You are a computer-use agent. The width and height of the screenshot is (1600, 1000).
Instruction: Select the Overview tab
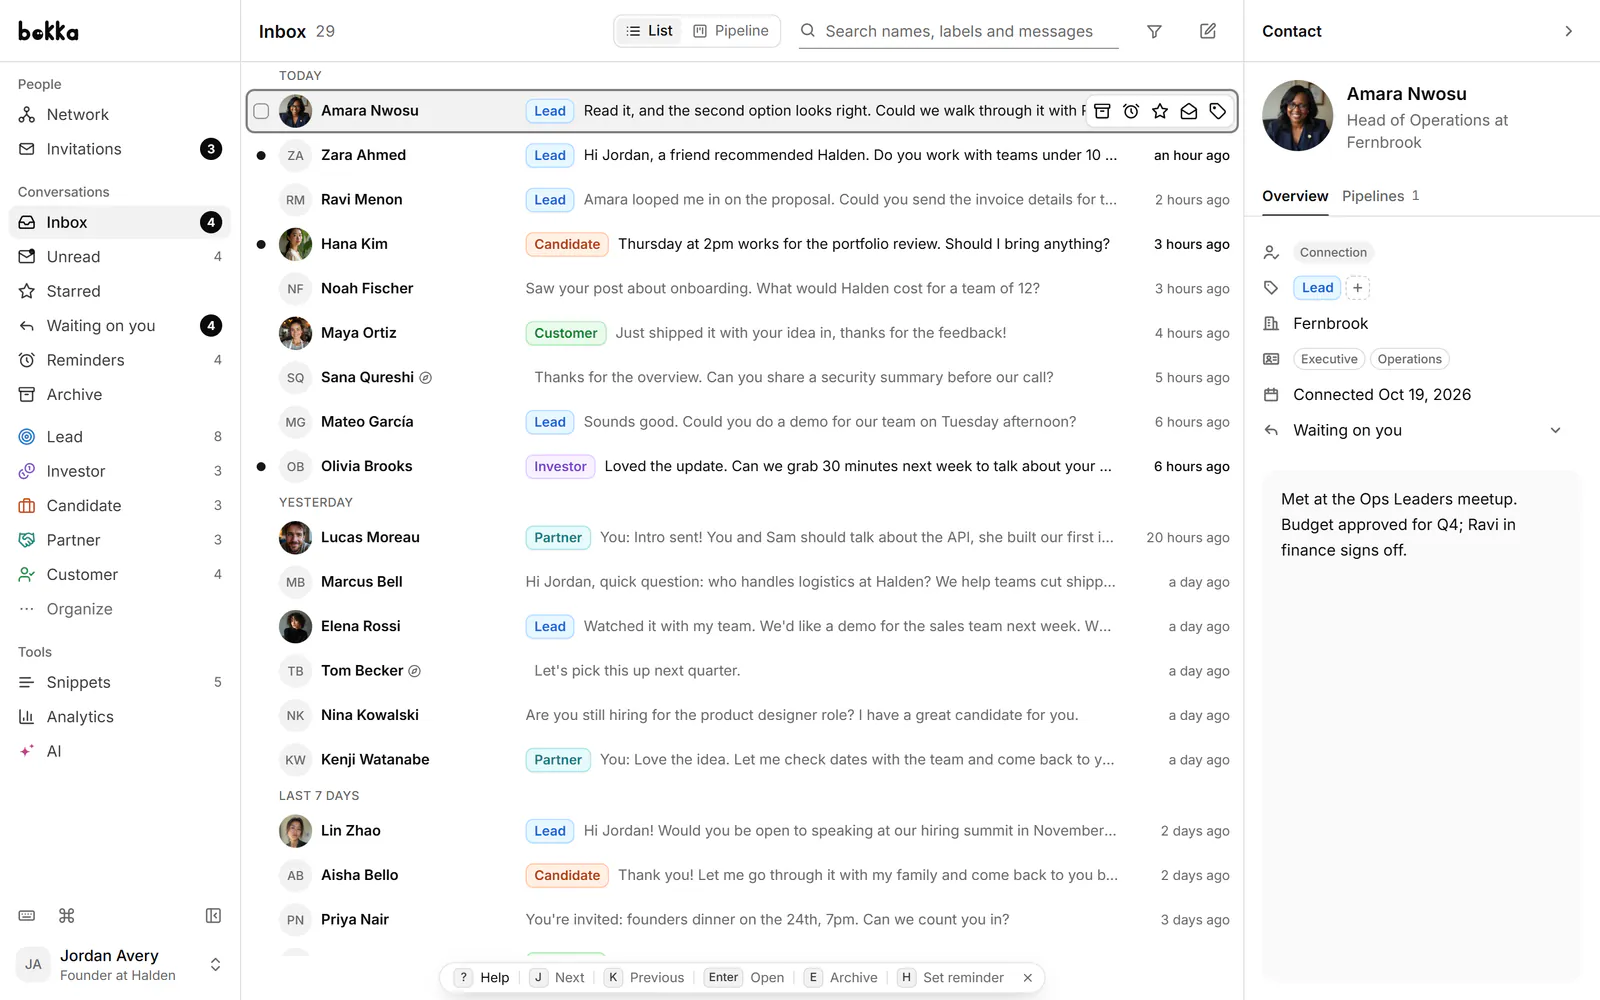[x=1295, y=196]
